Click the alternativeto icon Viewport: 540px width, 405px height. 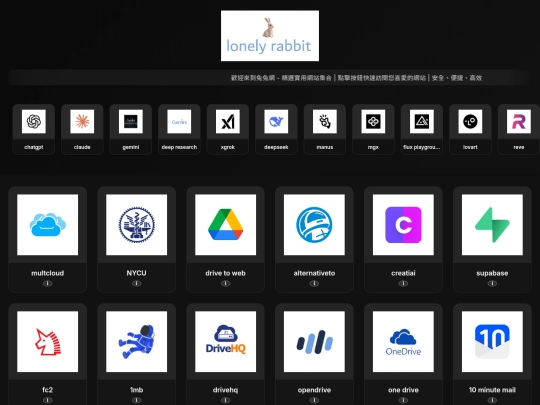pos(314,225)
